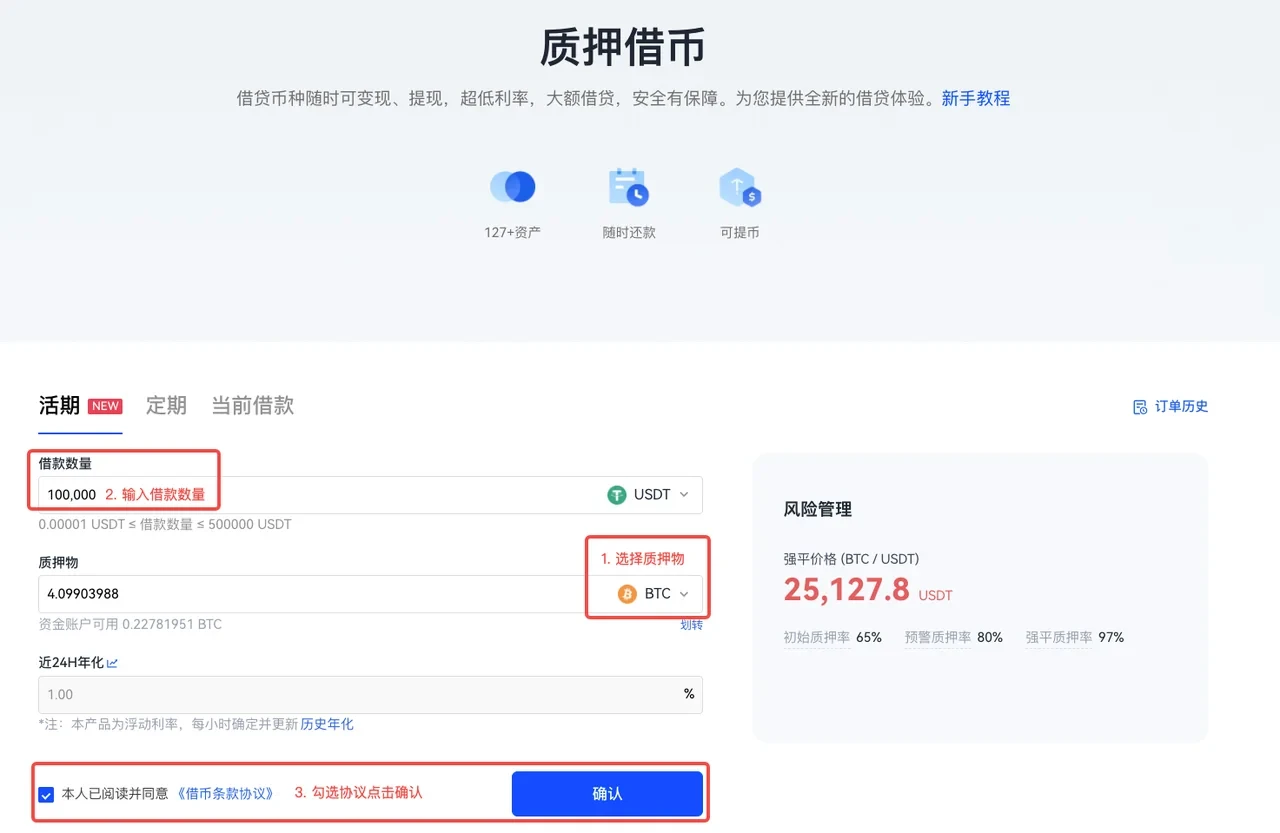The width and height of the screenshot is (1280, 833).
Task: Open the 借币条款协议 agreement link
Action: click(x=225, y=793)
